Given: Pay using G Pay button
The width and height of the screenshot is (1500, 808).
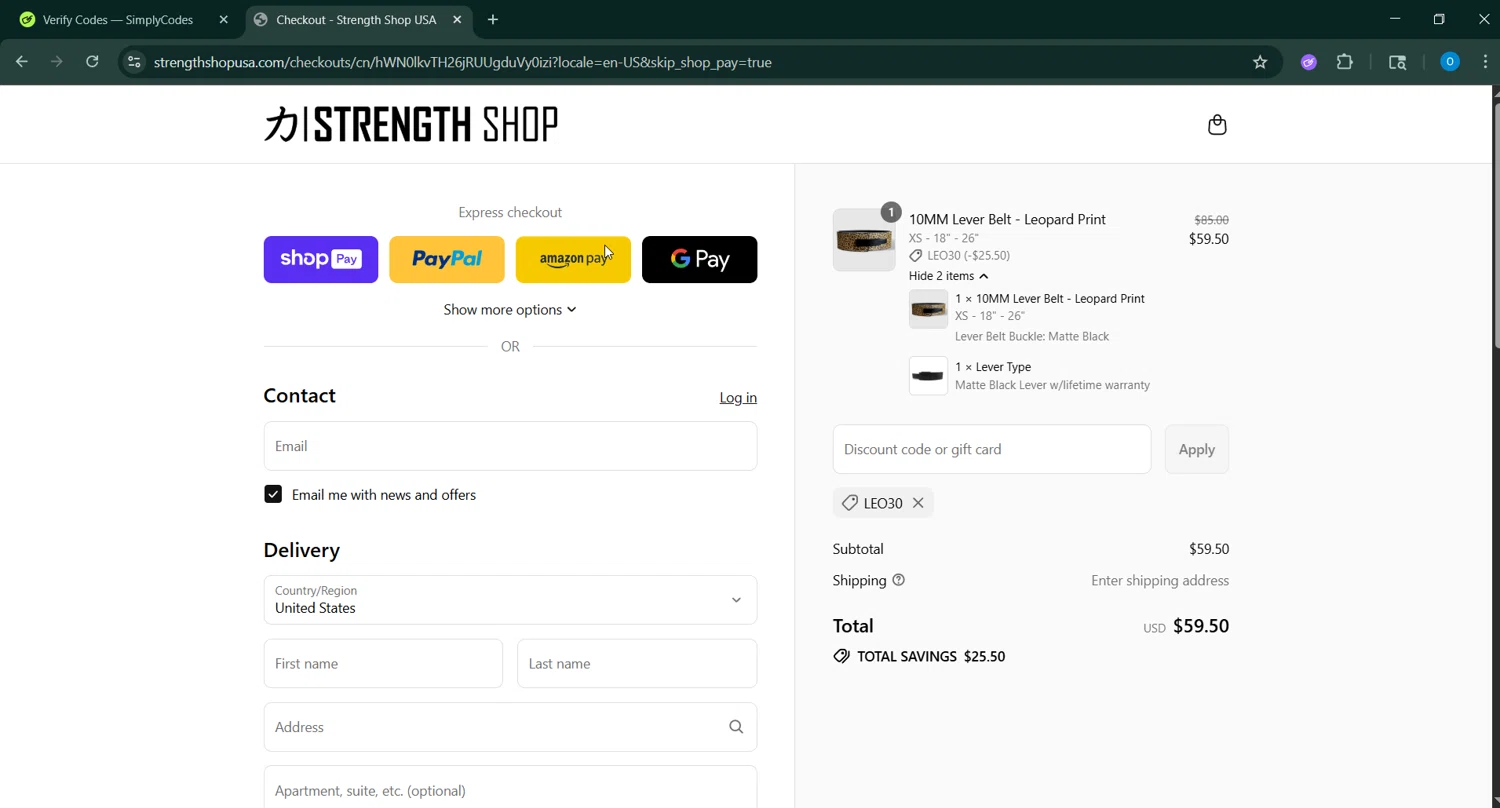Looking at the screenshot, I should tap(699, 259).
